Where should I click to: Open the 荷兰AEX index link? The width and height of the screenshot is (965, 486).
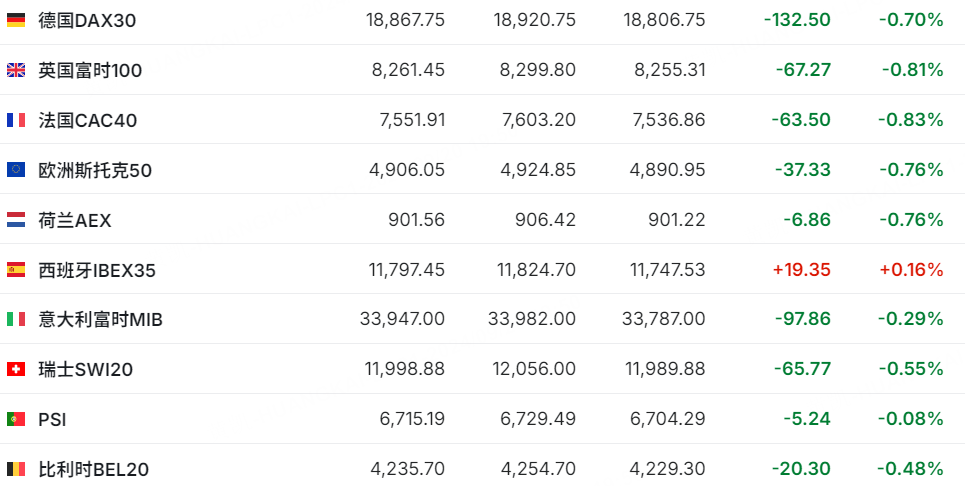pos(74,220)
